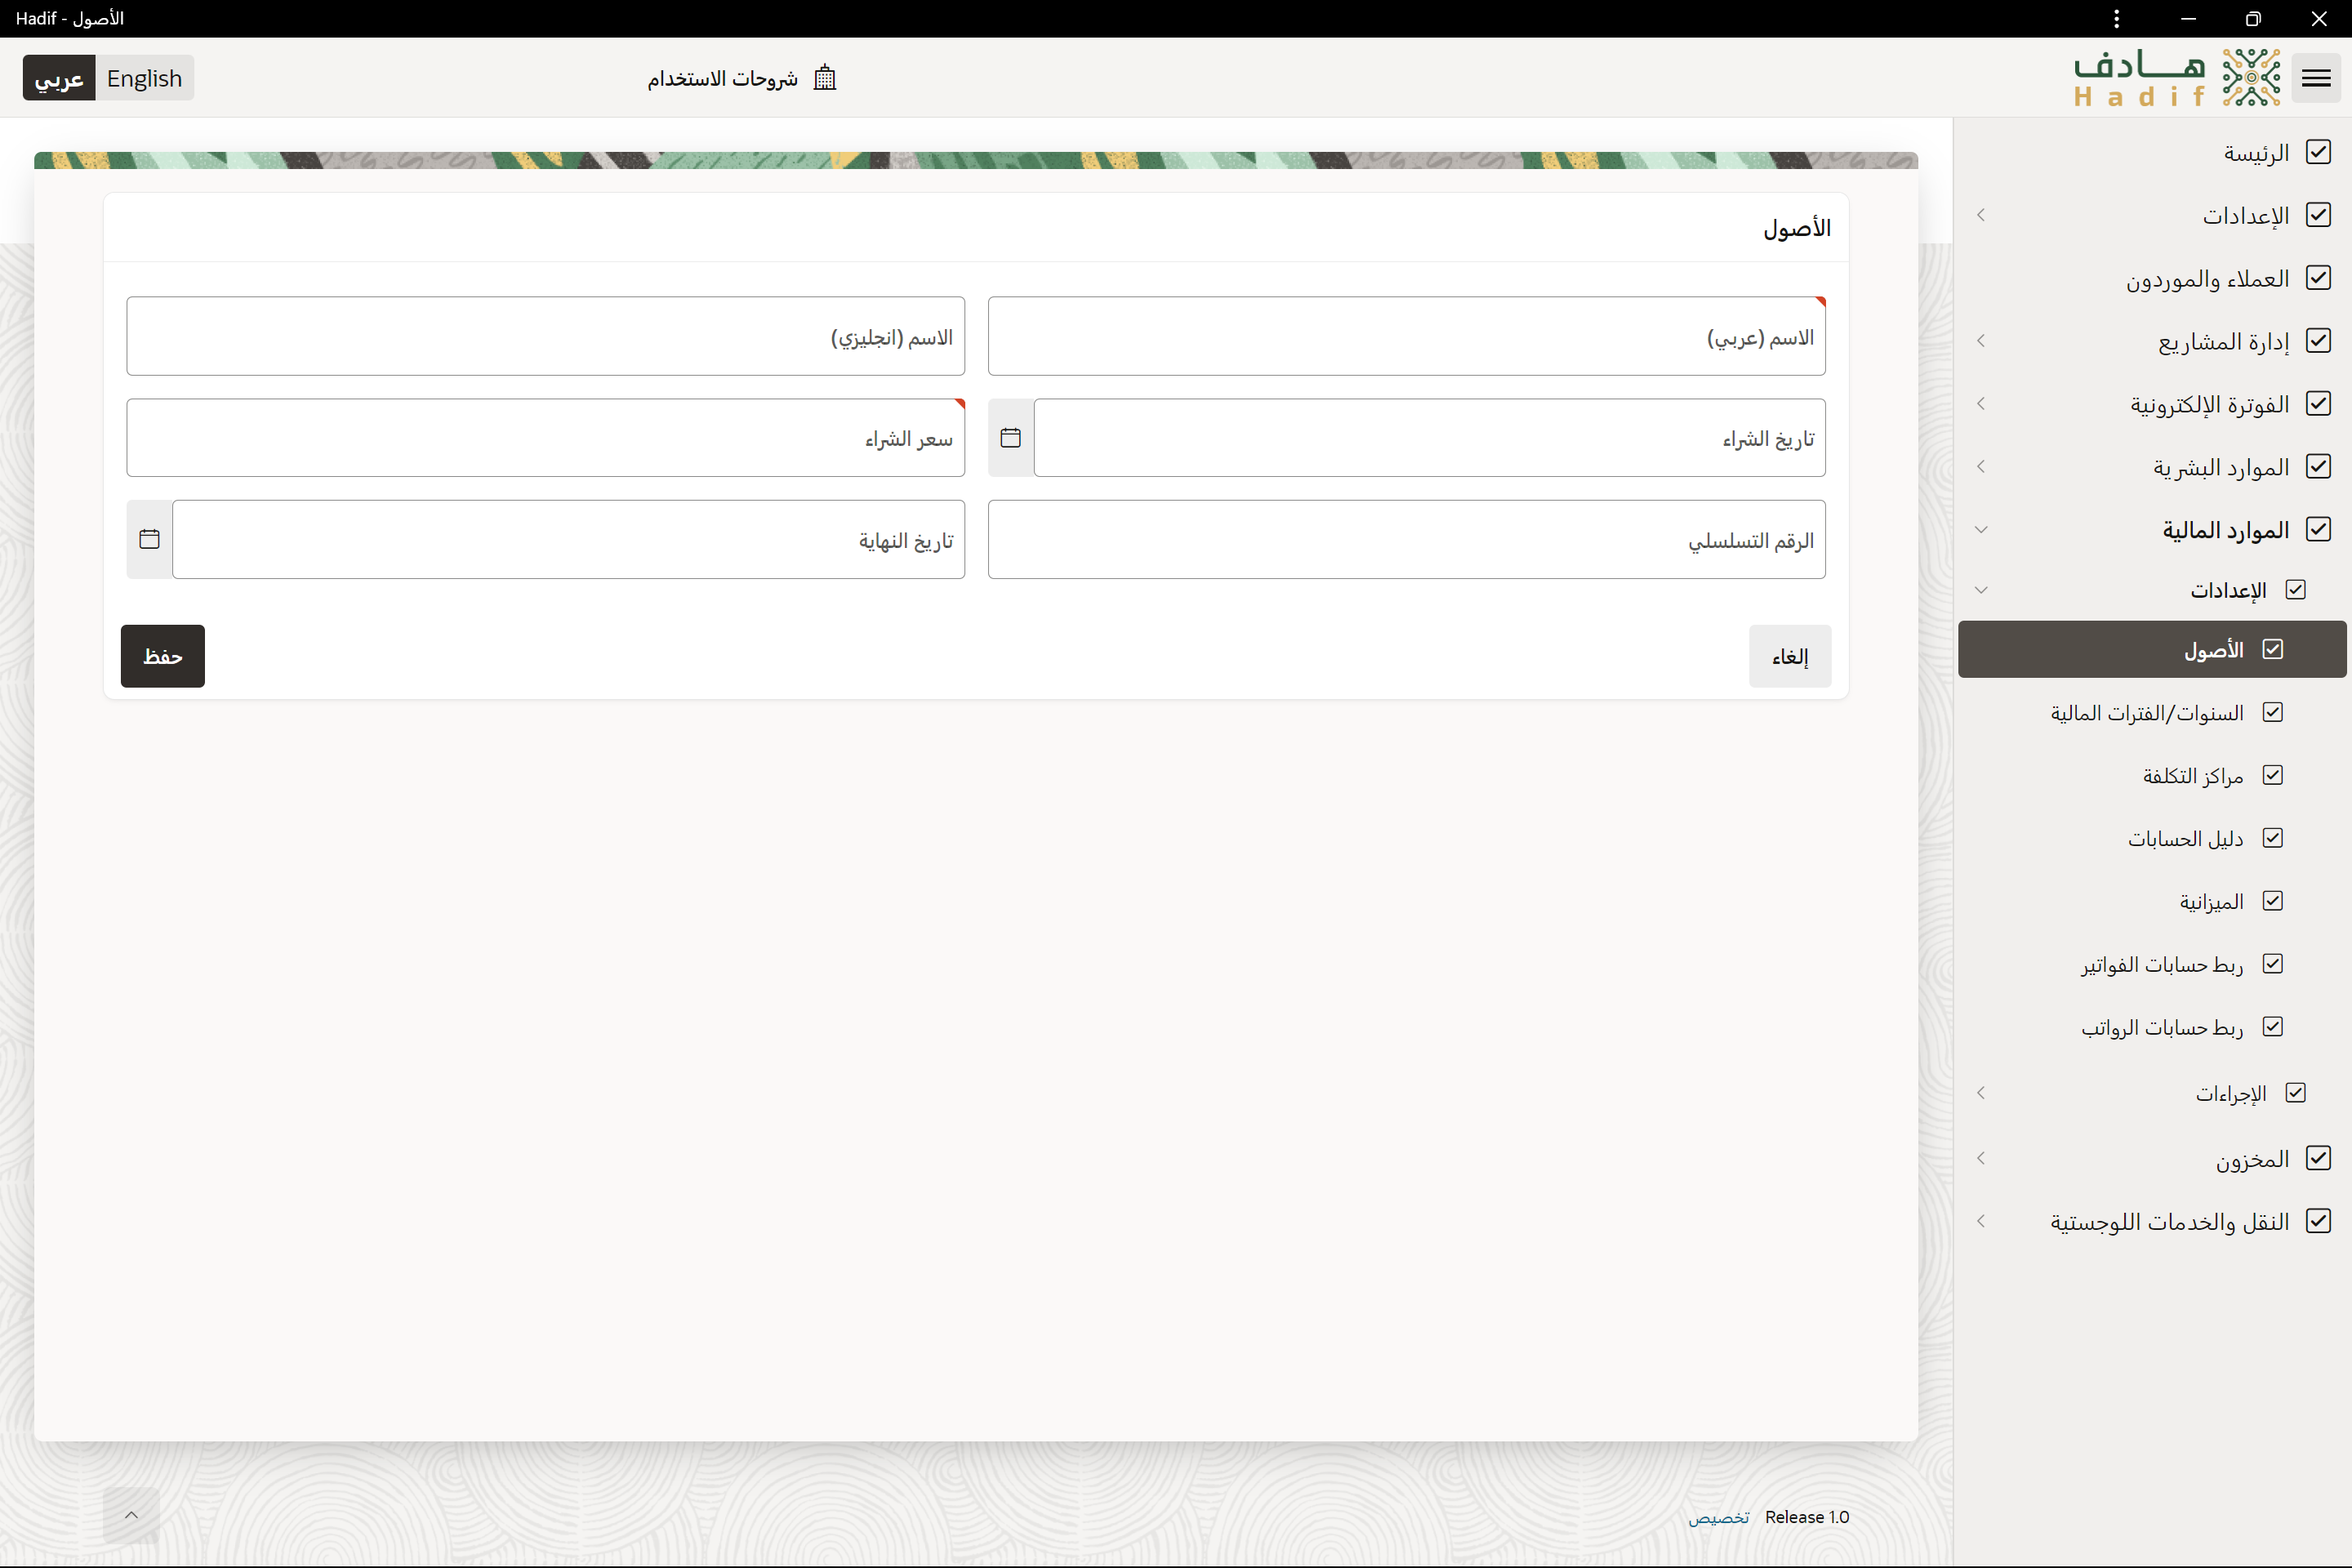This screenshot has width=2352, height=1568.
Task: Toggle the checkbox next to مراكز التكلفة
Action: click(x=2274, y=775)
